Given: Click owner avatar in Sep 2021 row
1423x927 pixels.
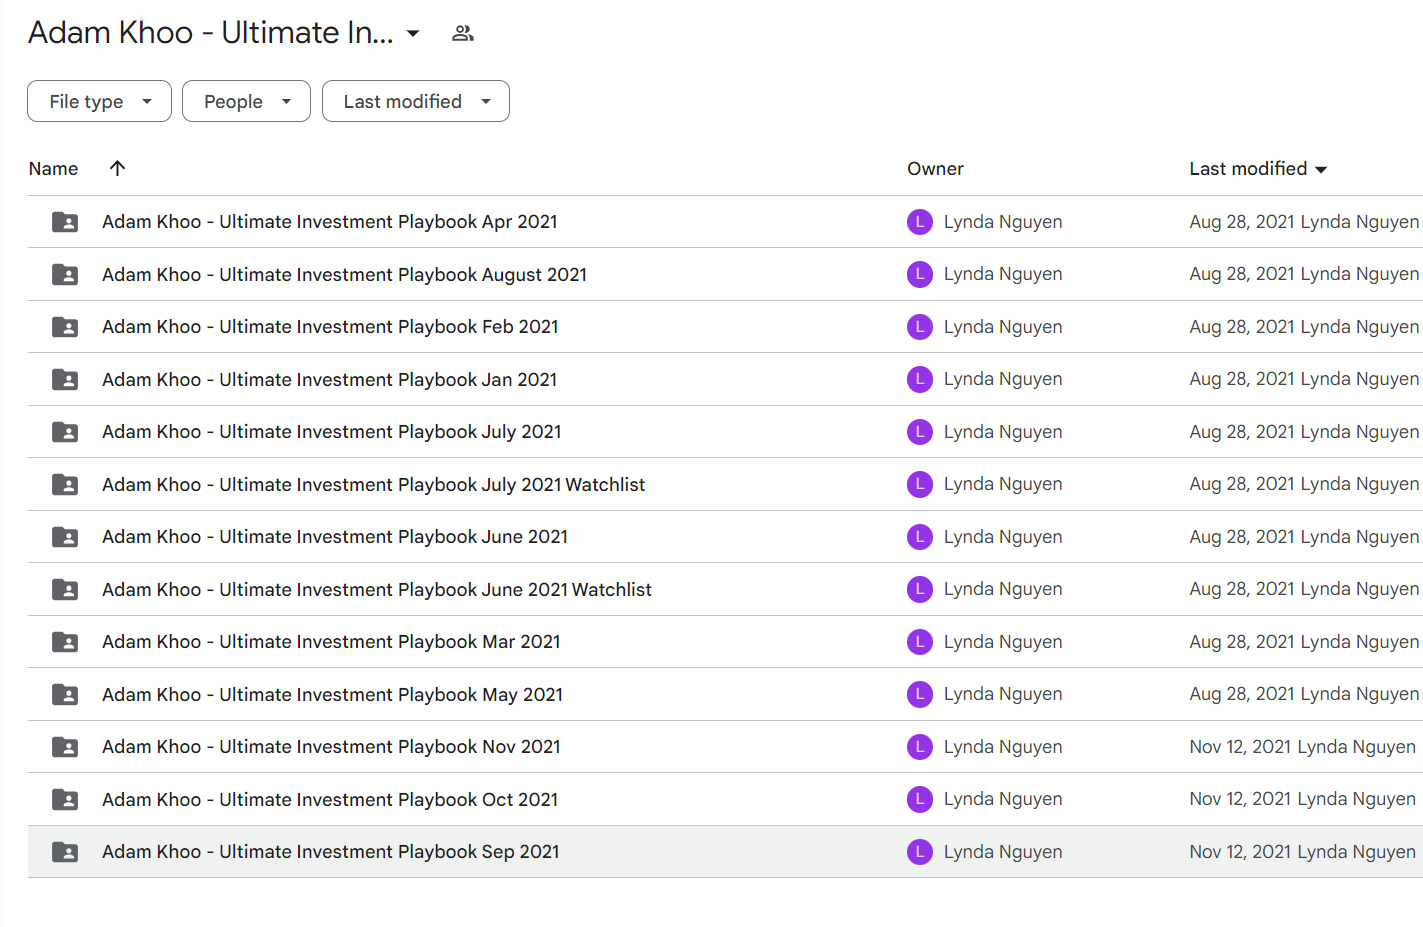Looking at the screenshot, I should point(920,852).
